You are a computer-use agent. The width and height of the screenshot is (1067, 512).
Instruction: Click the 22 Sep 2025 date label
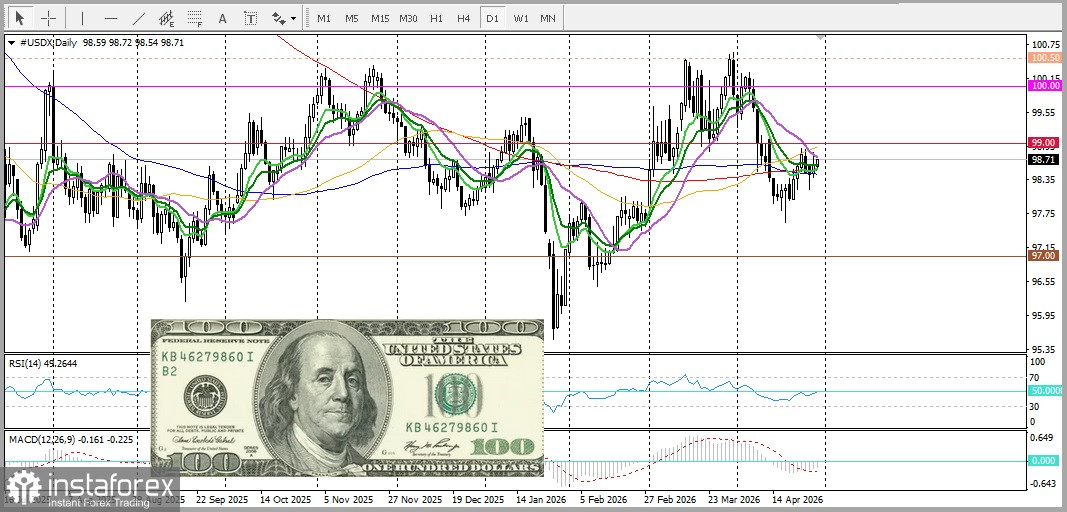[221, 499]
